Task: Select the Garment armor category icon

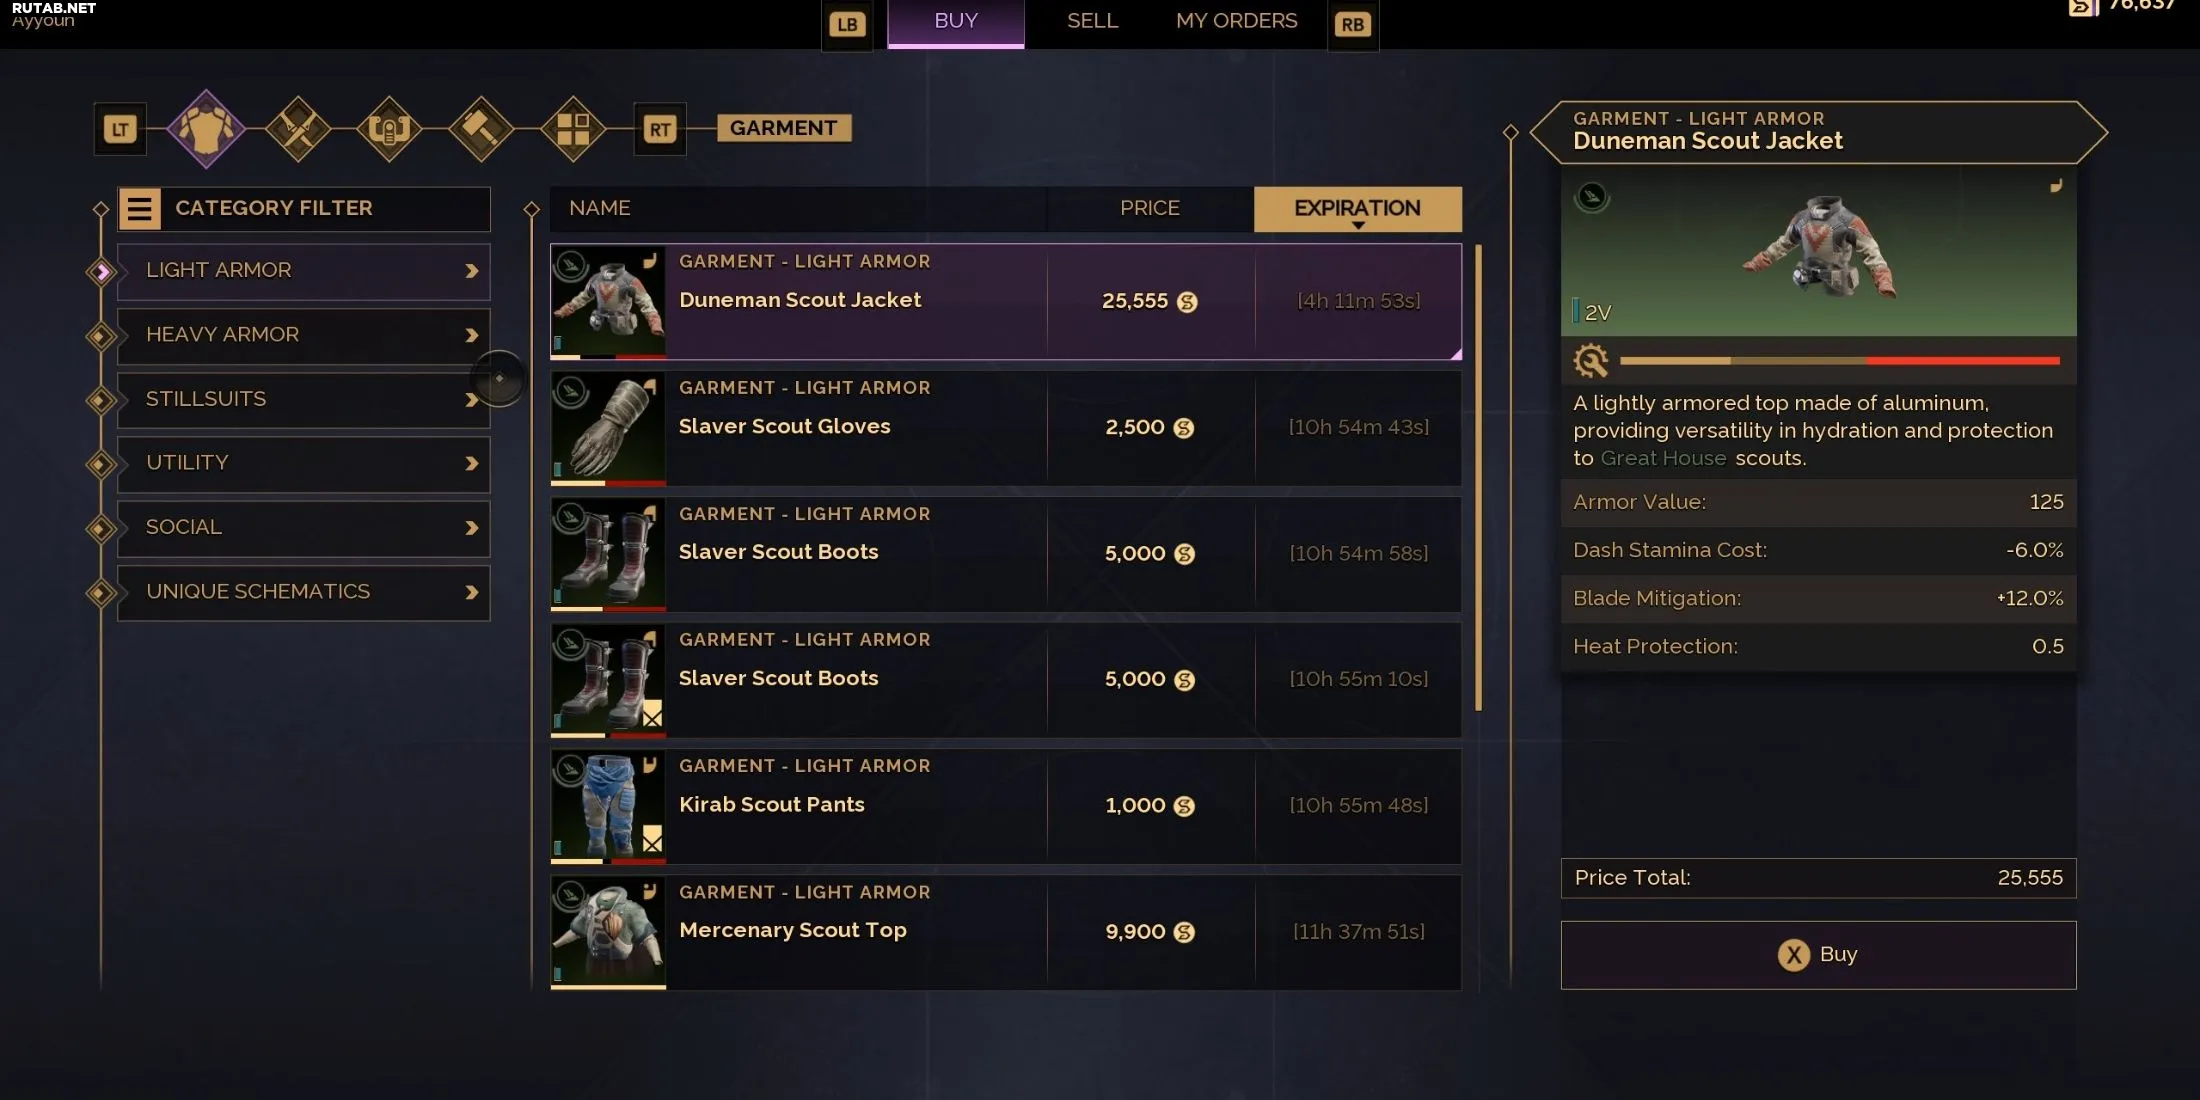Action: coord(206,128)
